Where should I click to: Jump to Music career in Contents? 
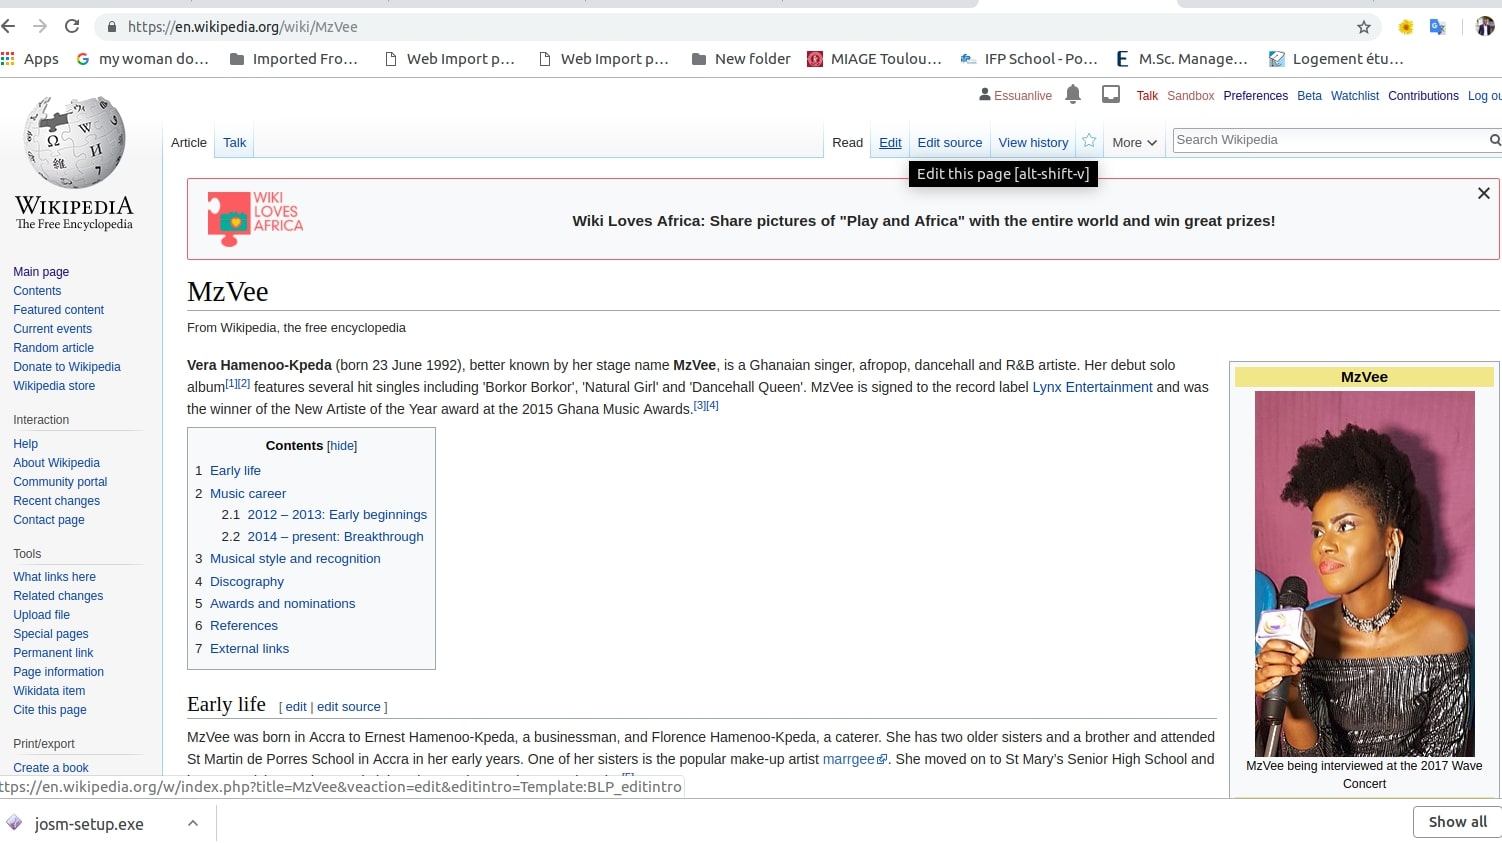tap(248, 494)
